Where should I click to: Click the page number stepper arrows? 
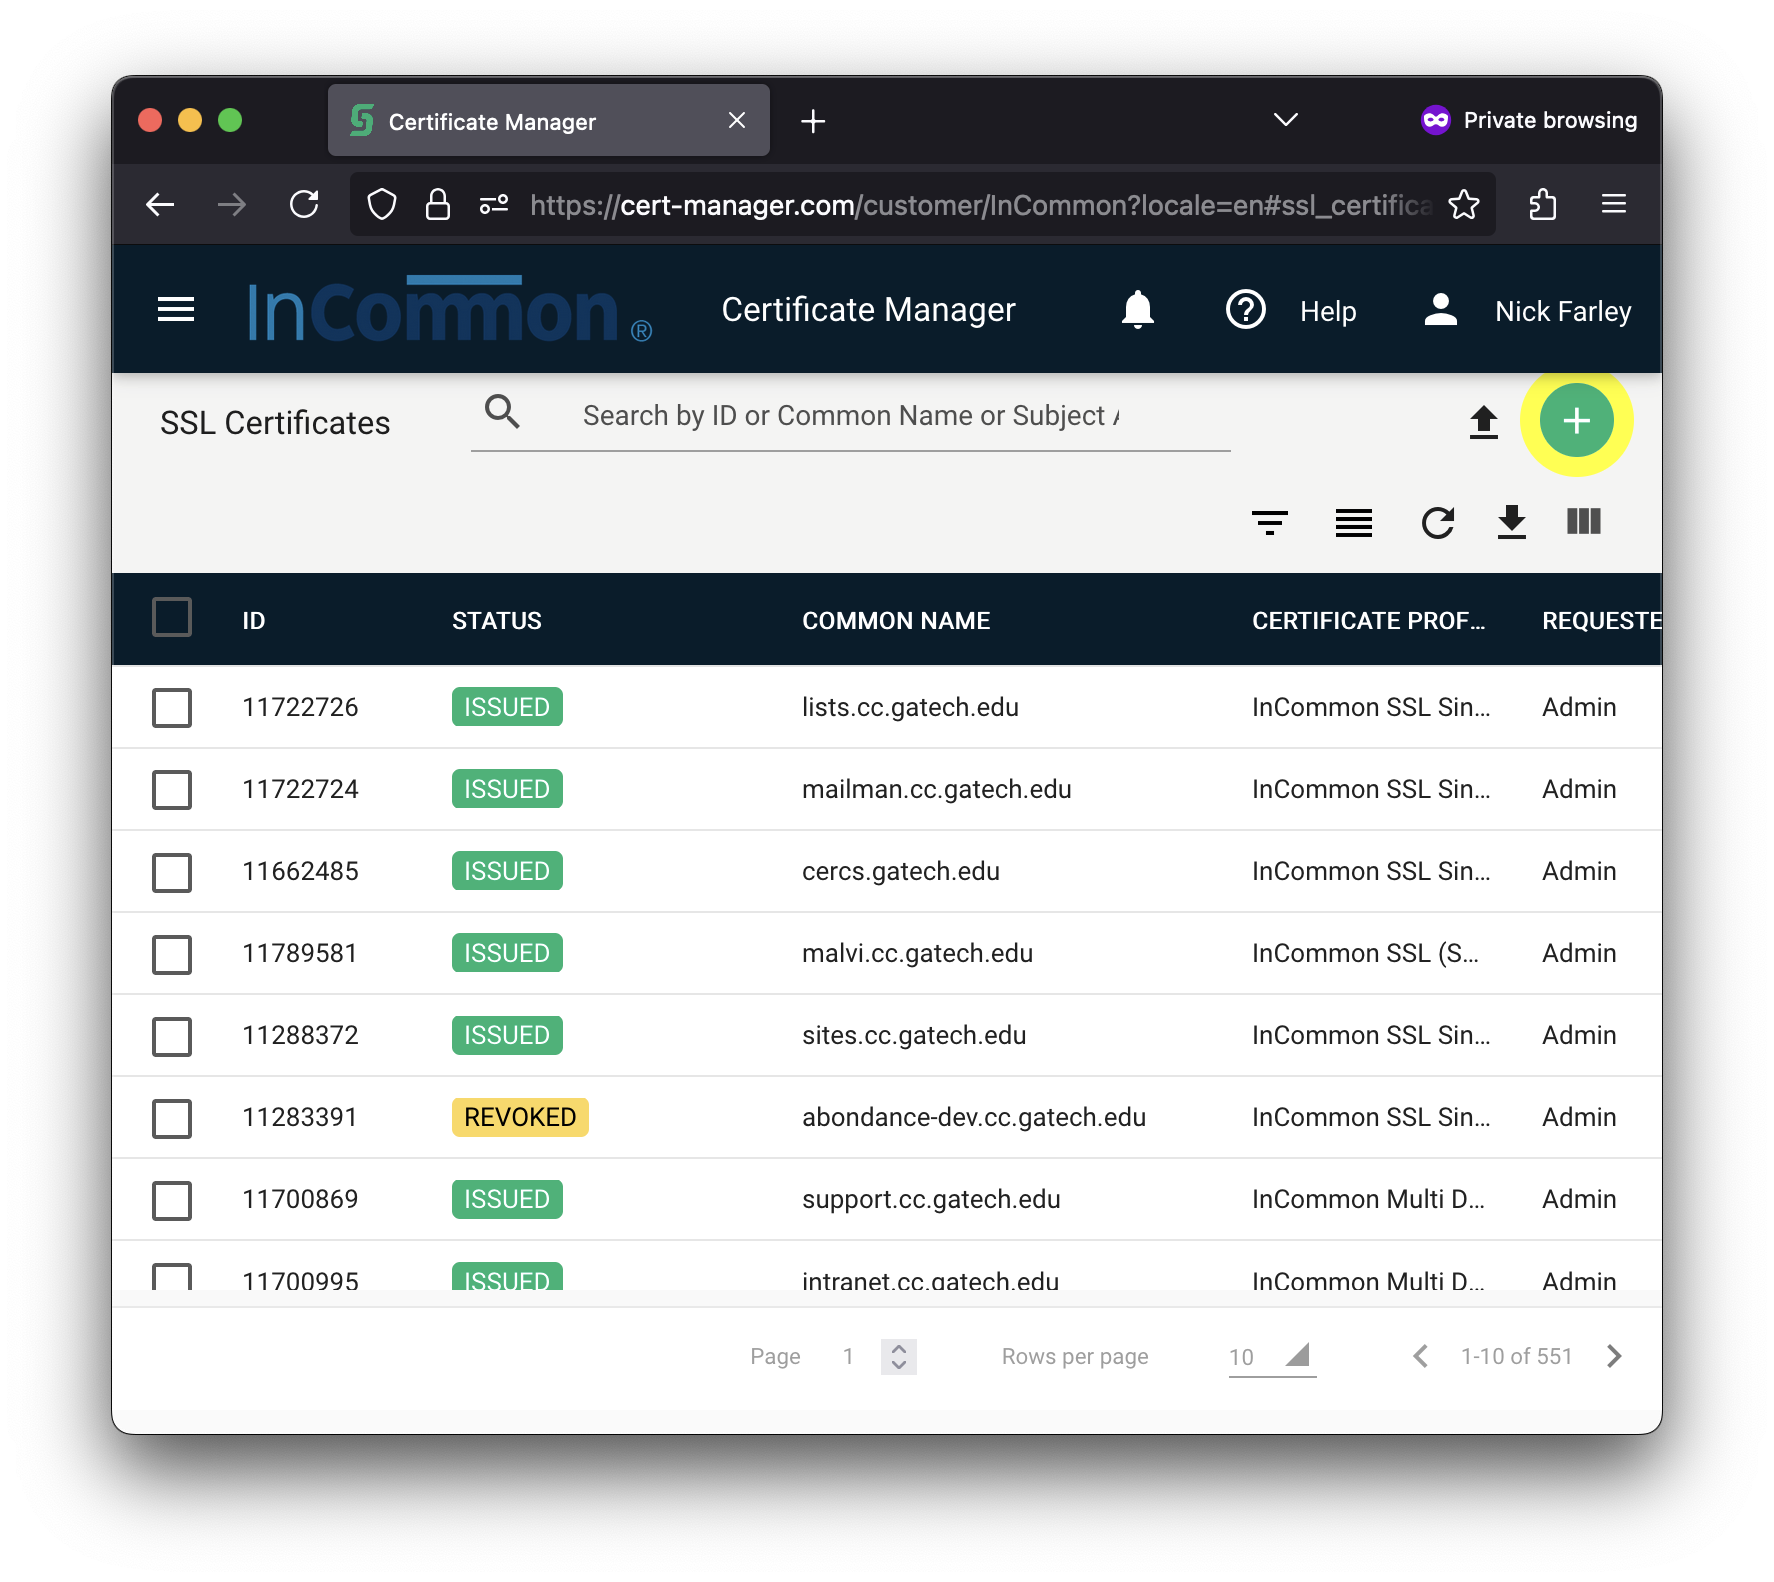(x=899, y=1357)
